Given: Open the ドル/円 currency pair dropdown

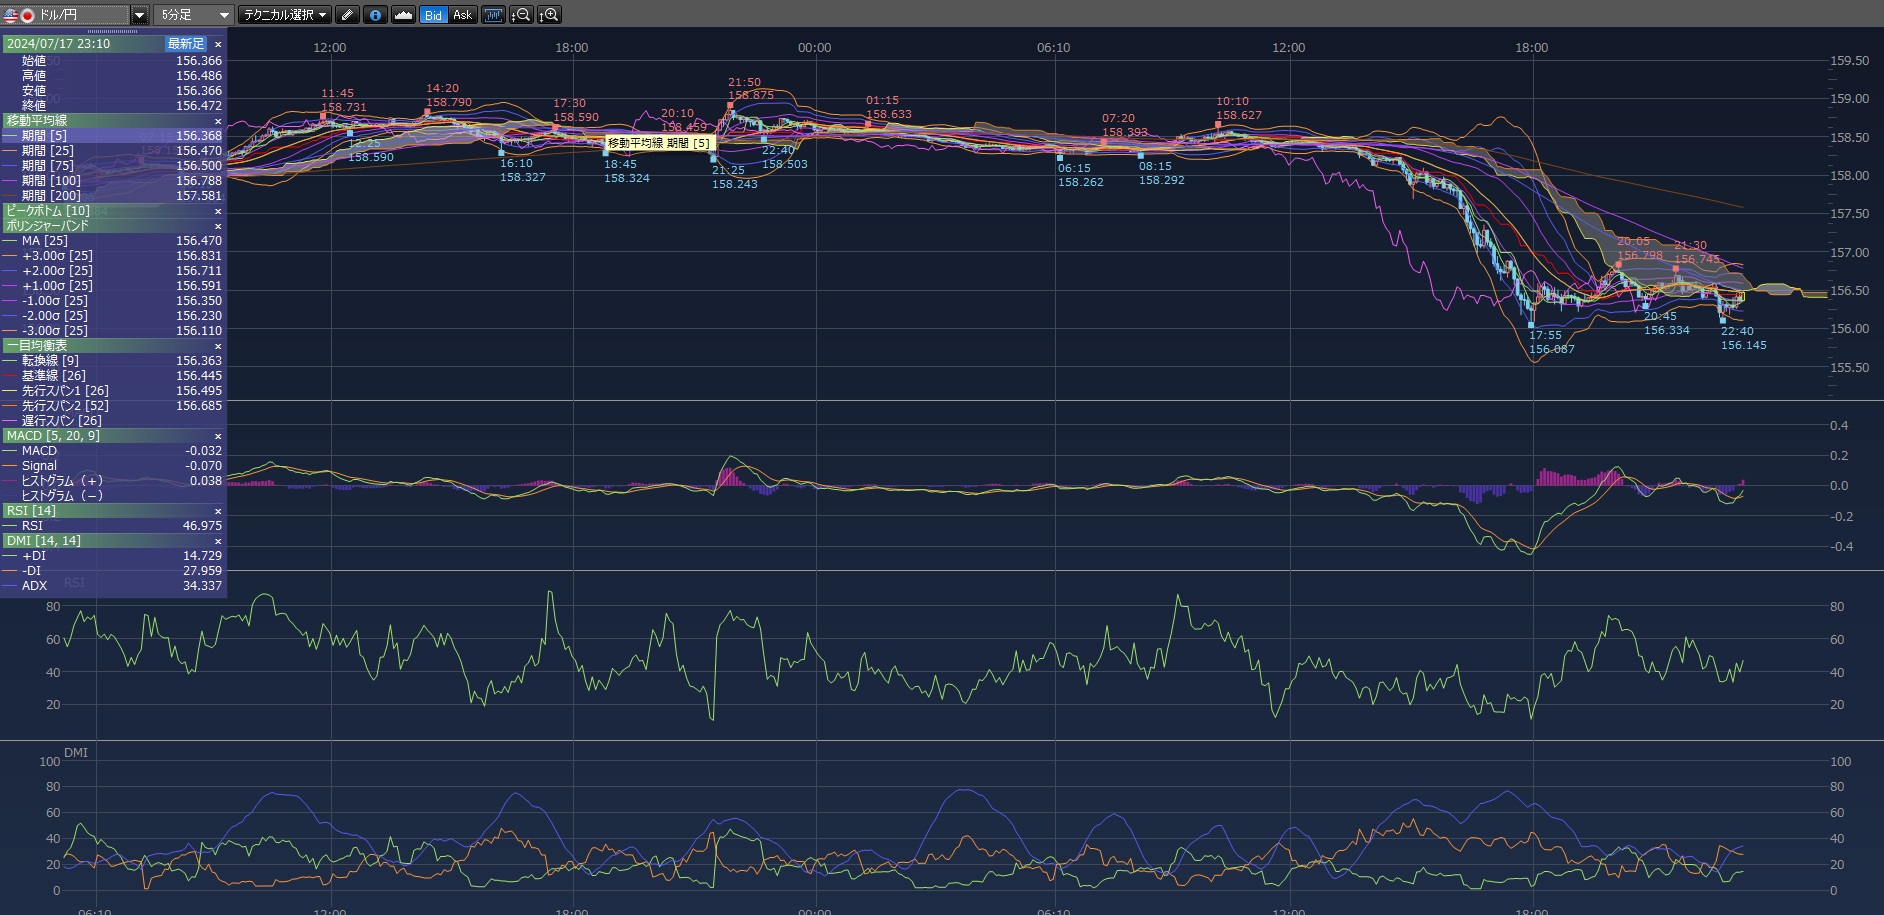Looking at the screenshot, I should (x=139, y=15).
